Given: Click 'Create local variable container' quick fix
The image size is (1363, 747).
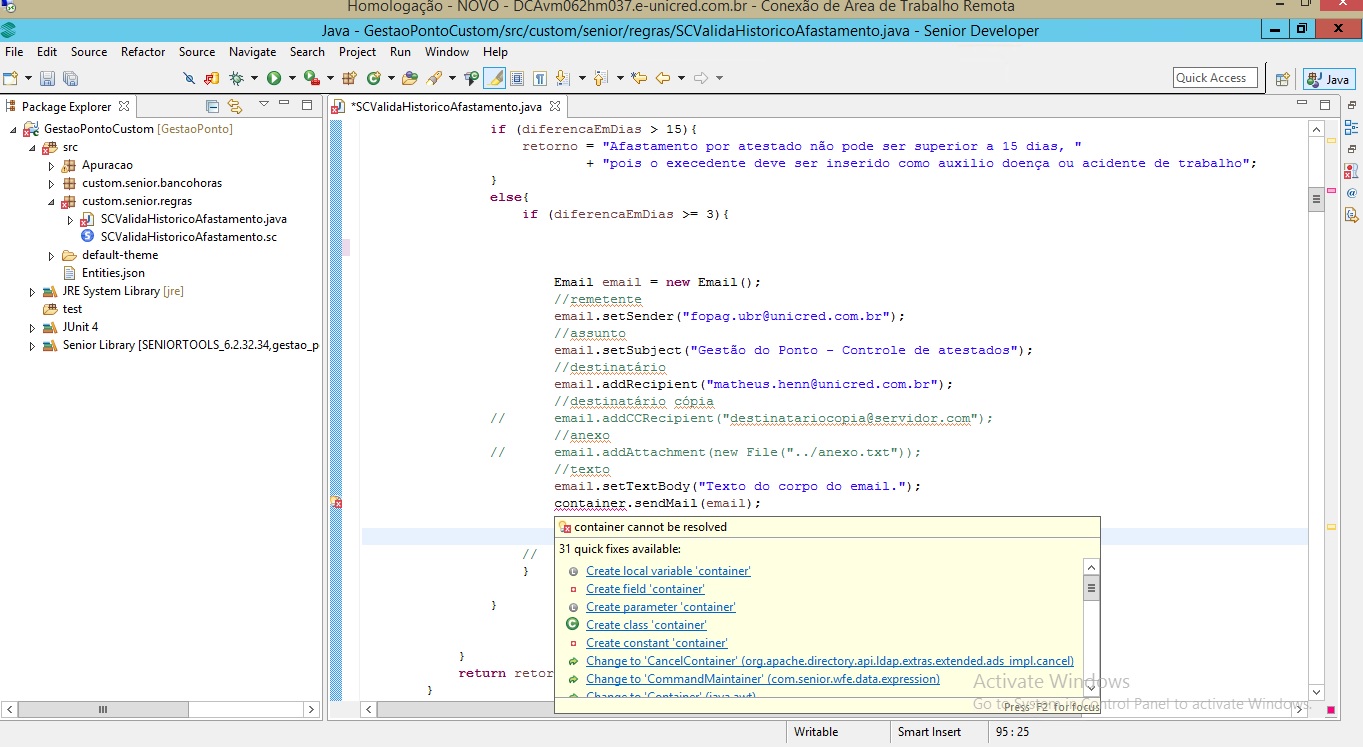Looking at the screenshot, I should (x=667, y=571).
